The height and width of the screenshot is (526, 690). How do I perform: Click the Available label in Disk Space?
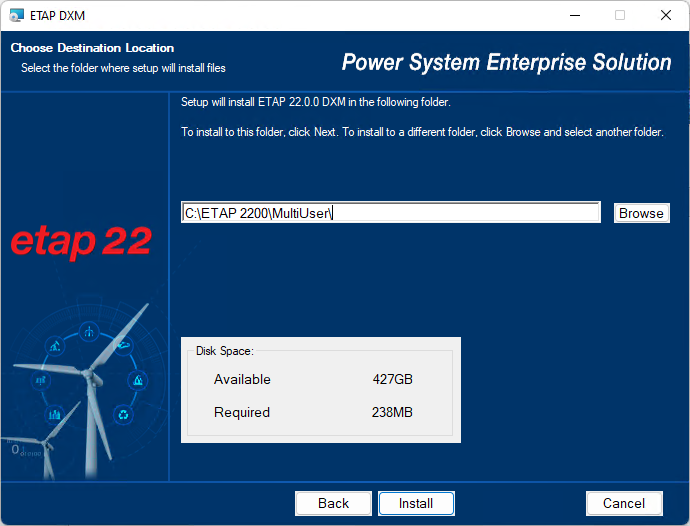(x=242, y=379)
